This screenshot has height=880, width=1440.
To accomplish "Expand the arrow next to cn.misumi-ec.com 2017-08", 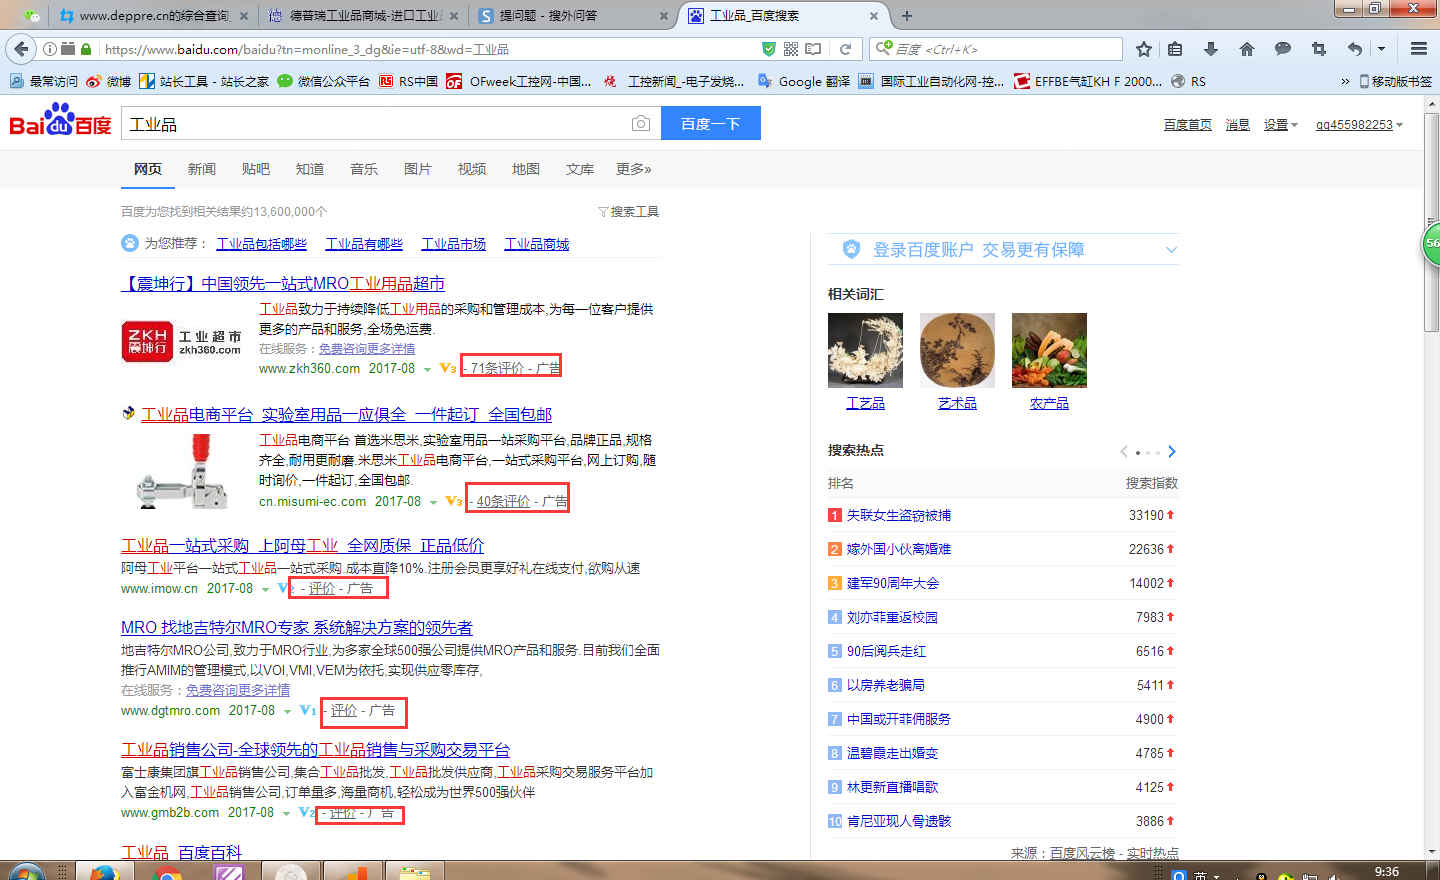I will point(433,502).
